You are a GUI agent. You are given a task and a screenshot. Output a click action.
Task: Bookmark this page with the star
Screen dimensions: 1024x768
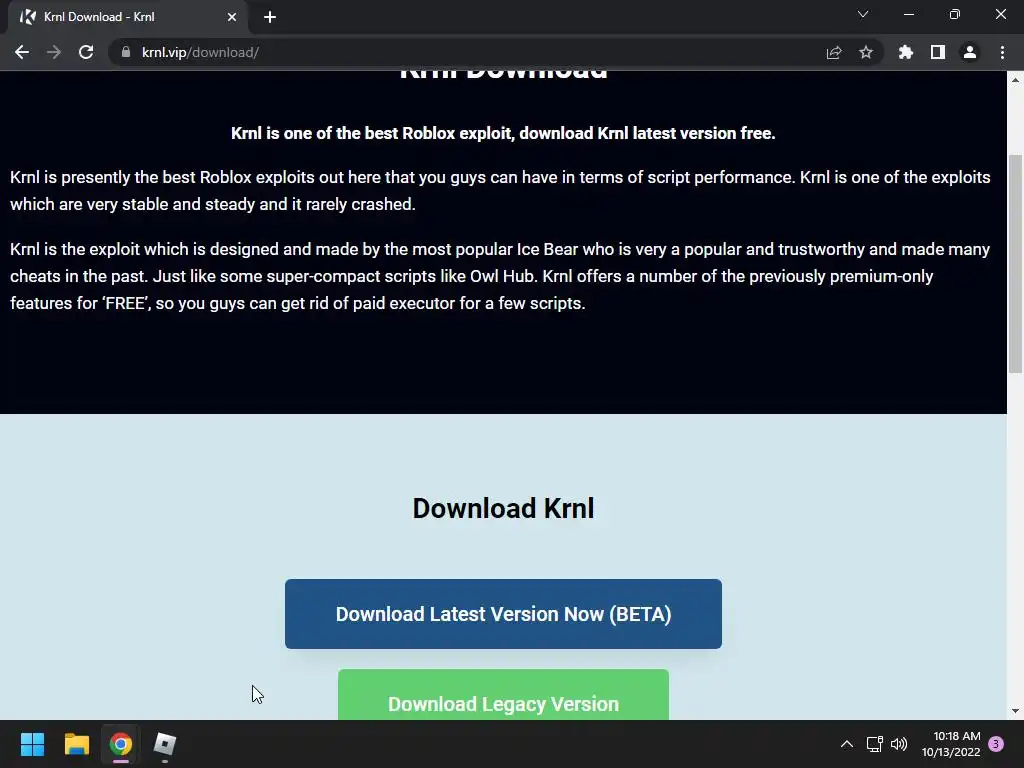pos(866,52)
